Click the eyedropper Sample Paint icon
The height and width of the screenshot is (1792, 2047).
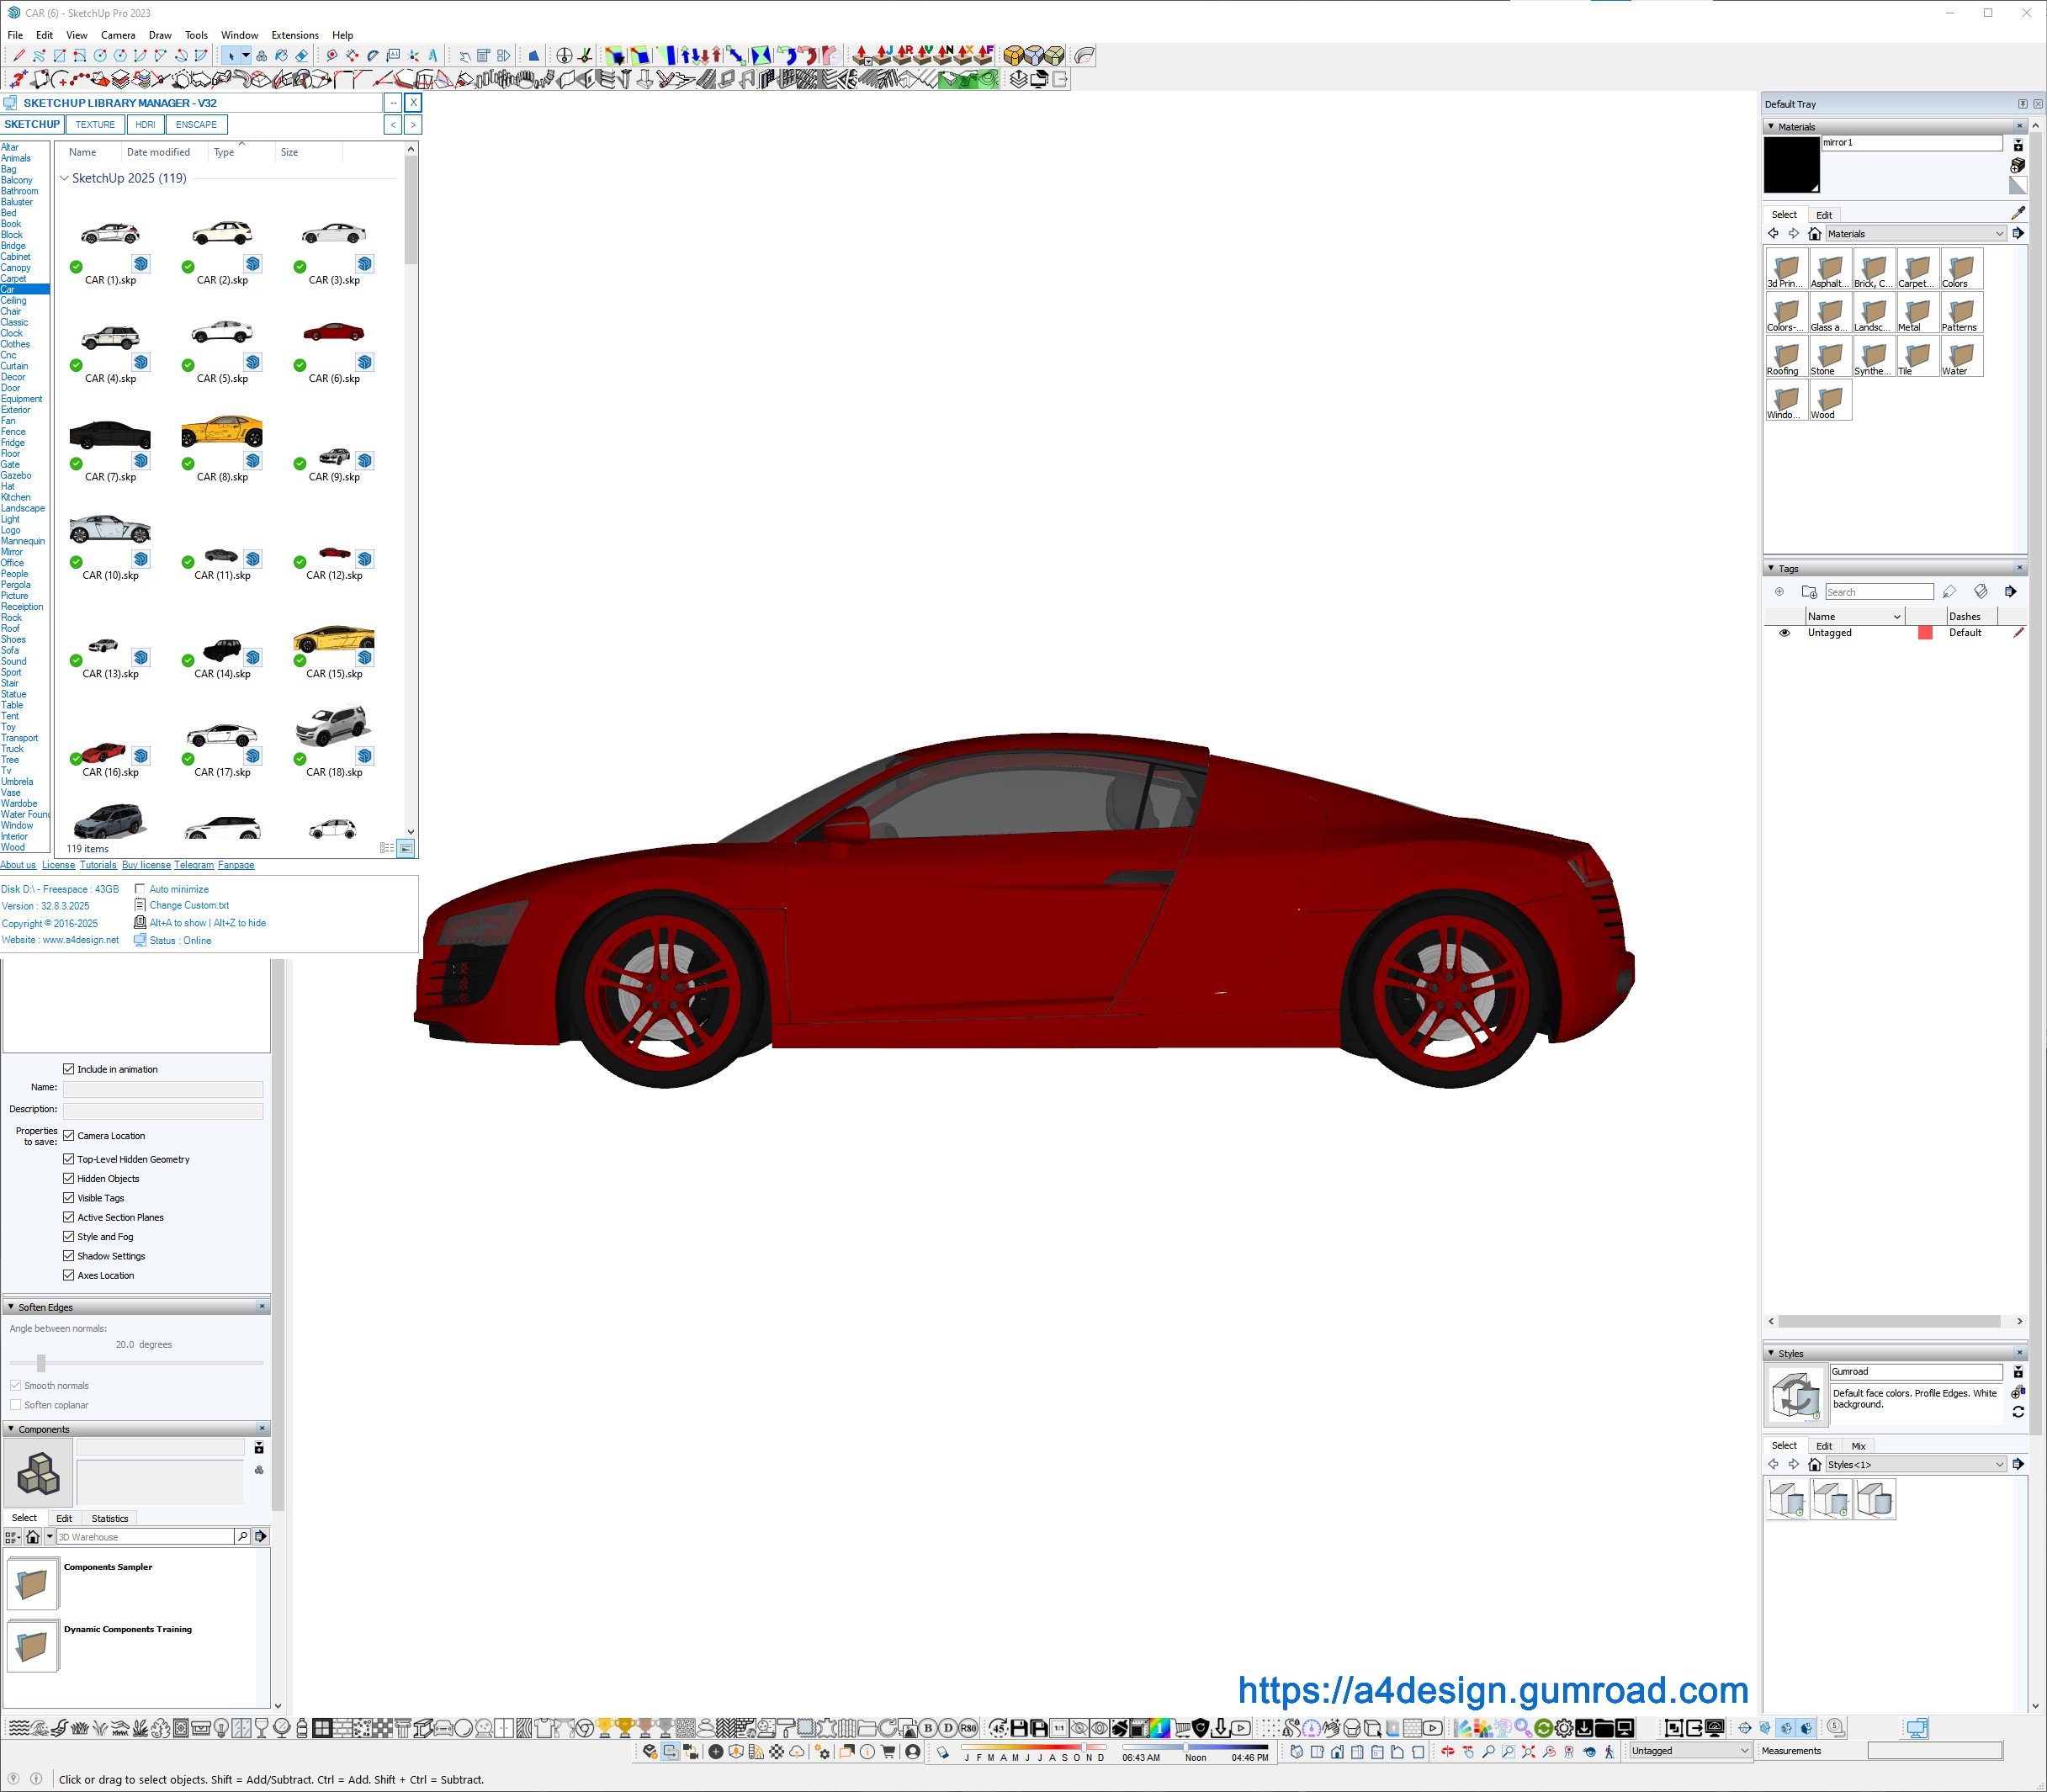[x=2017, y=213]
